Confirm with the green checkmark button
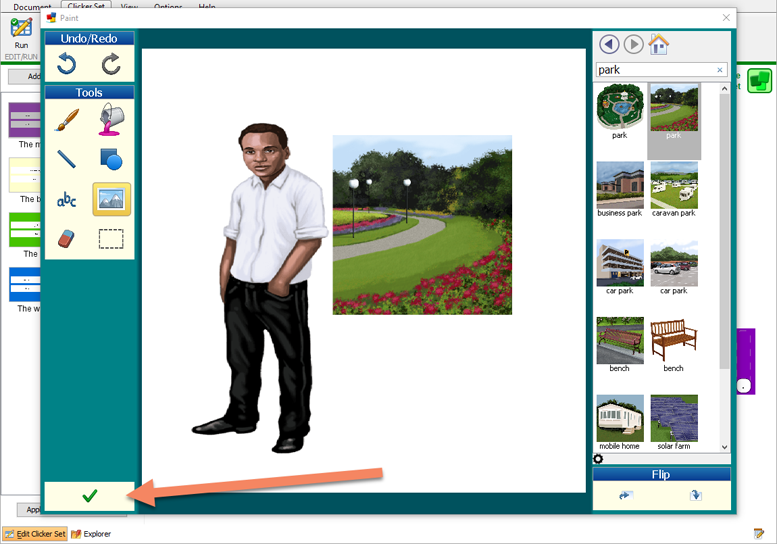Image resolution: width=777 pixels, height=544 pixels. coord(89,496)
